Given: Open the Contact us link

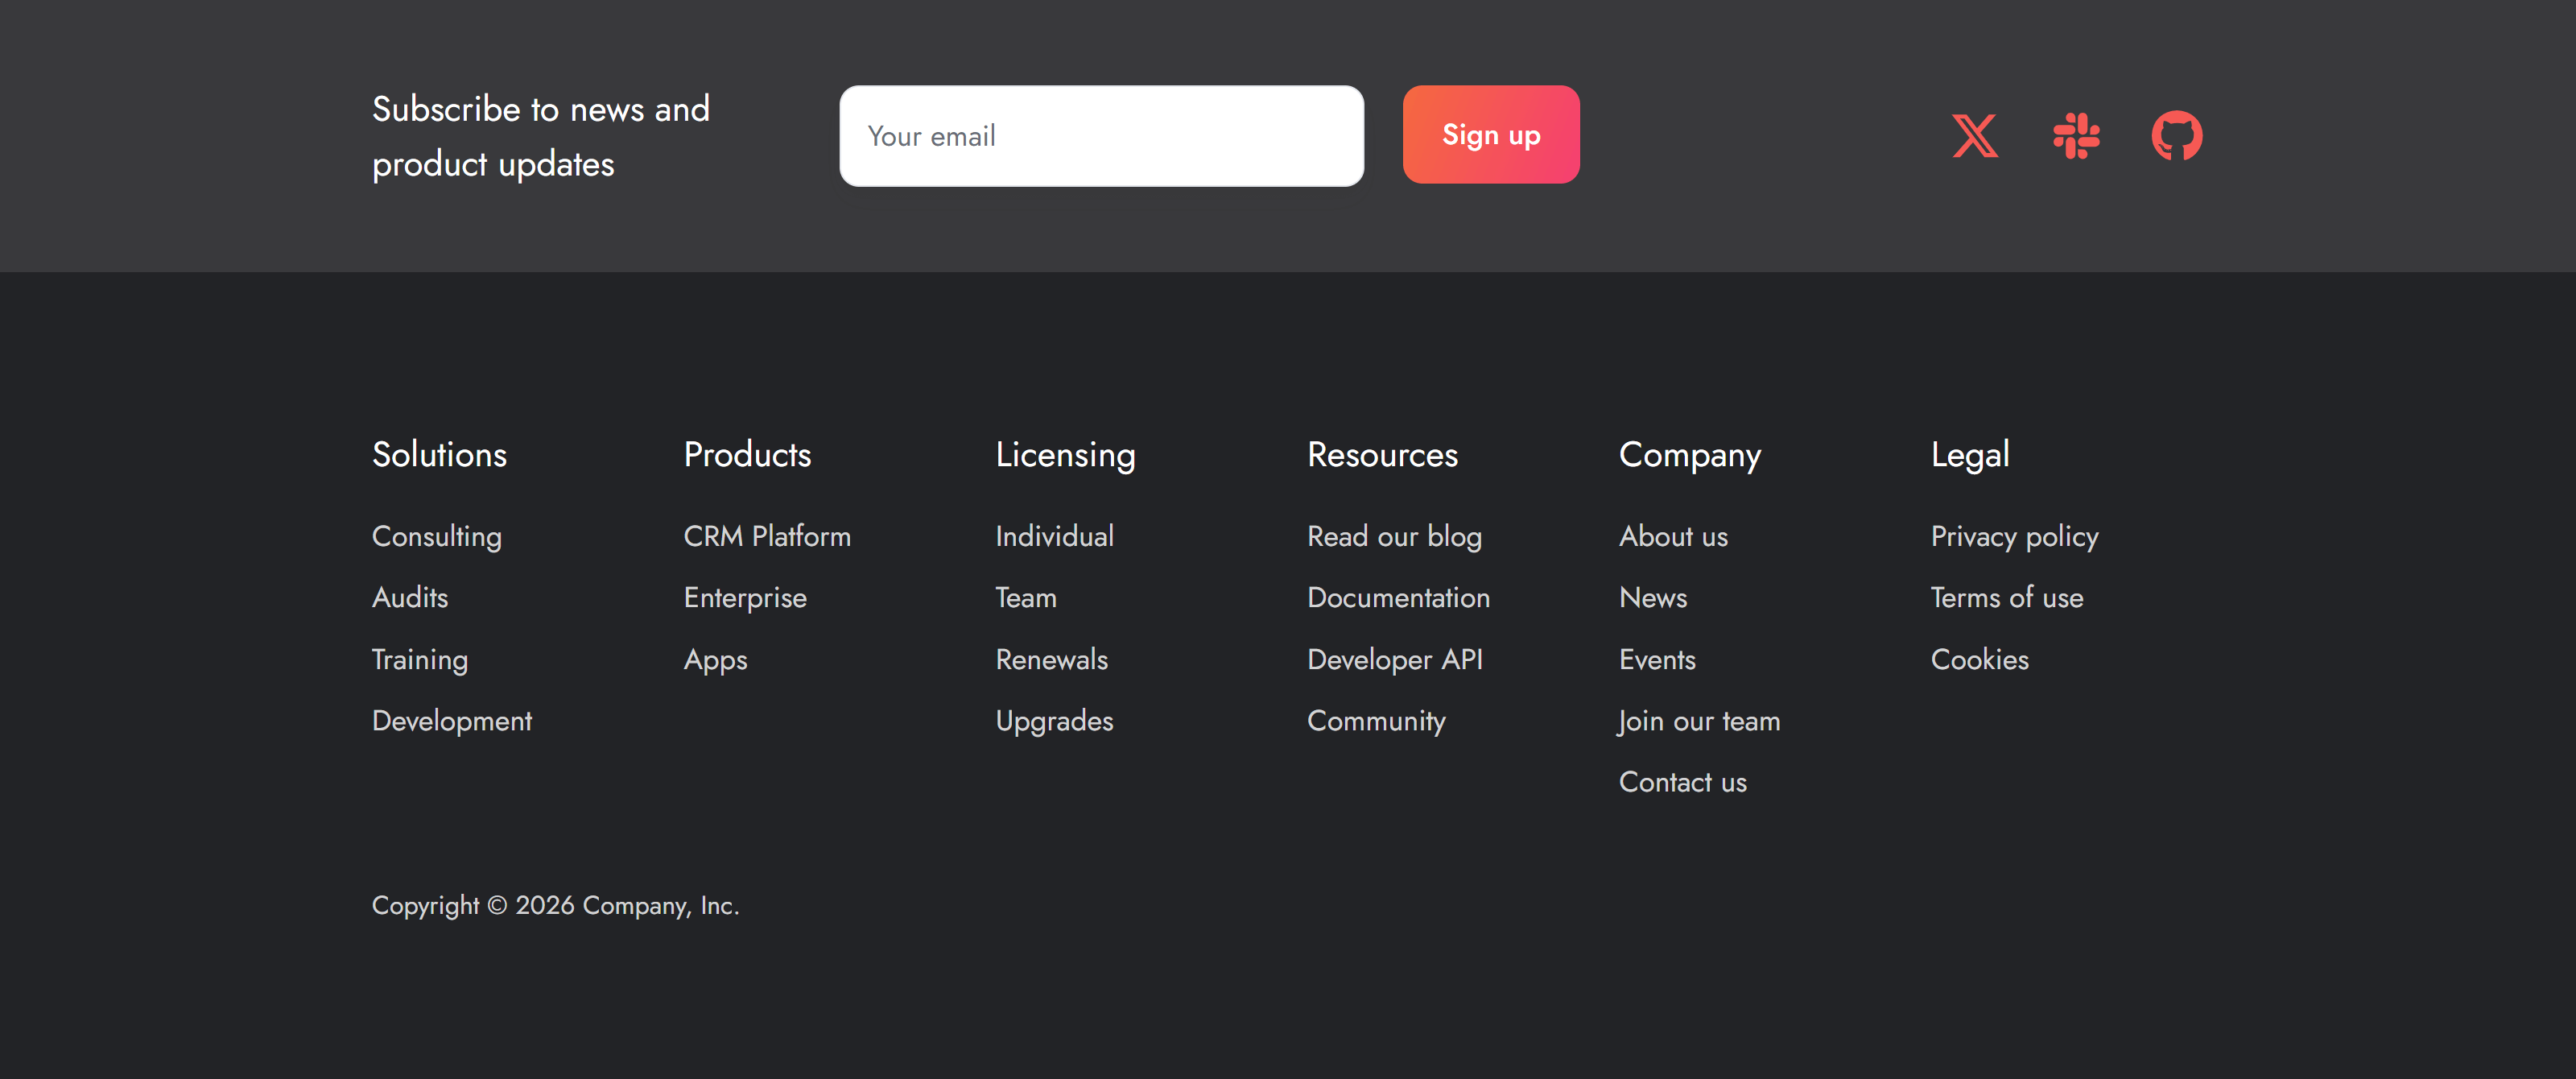Looking at the screenshot, I should coord(1682,783).
